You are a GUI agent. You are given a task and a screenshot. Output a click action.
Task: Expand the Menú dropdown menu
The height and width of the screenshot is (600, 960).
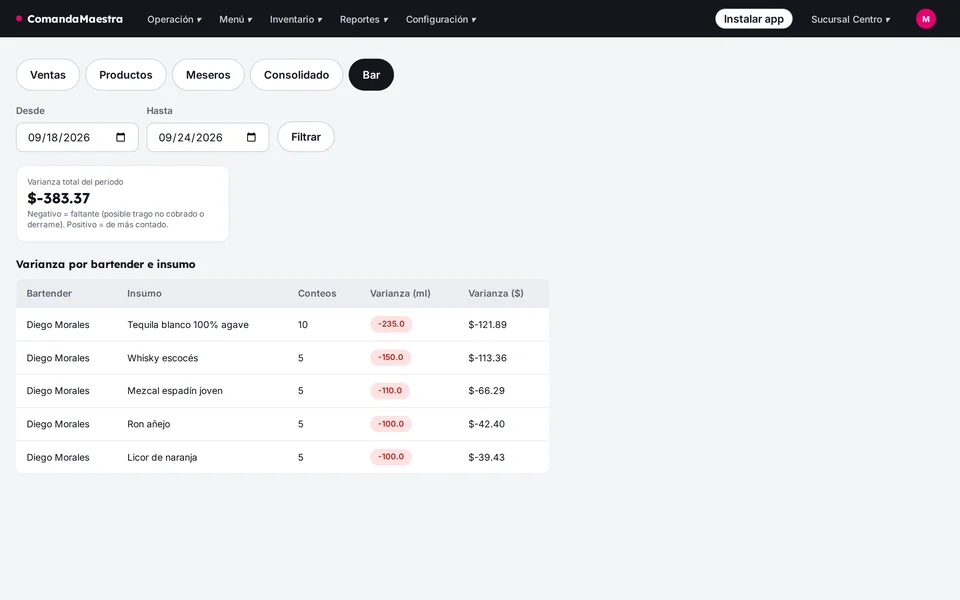pos(236,19)
